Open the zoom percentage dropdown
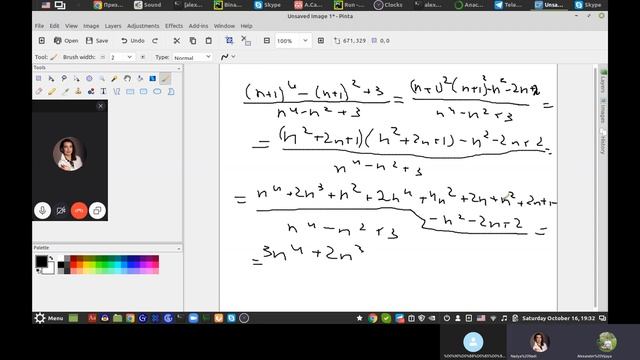Screen dimensions: 640x360 tap(305, 41)
